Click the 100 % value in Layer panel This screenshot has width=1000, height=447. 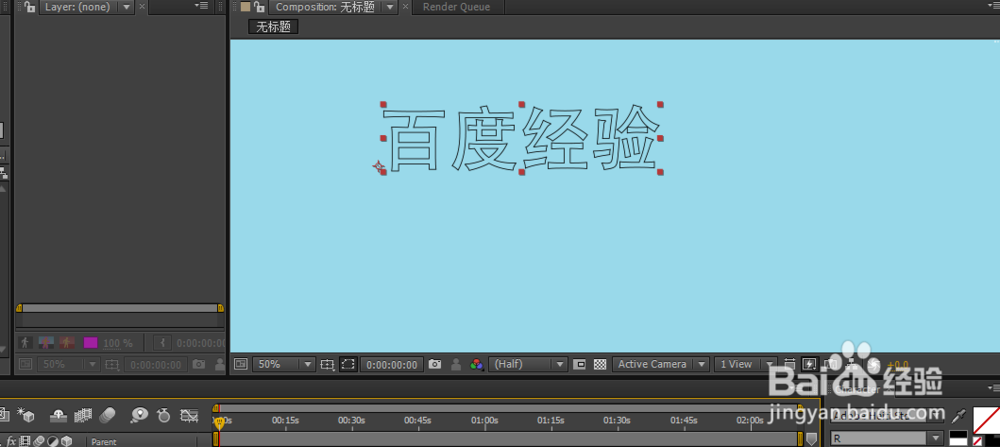tap(118, 343)
